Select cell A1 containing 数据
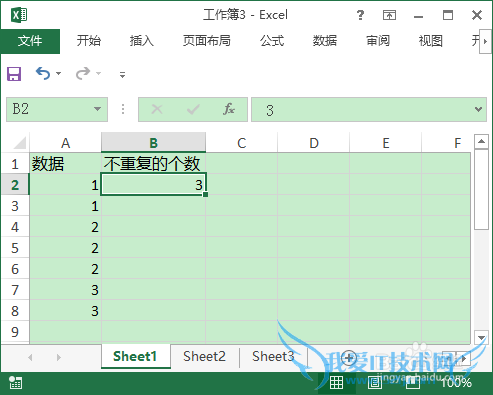 tap(66, 164)
